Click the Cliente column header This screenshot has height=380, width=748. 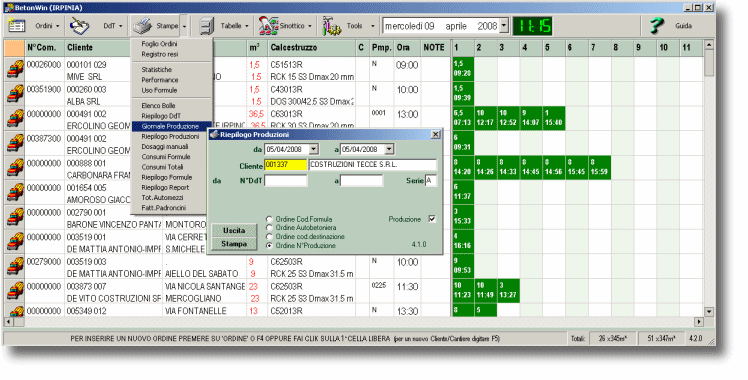pos(113,48)
